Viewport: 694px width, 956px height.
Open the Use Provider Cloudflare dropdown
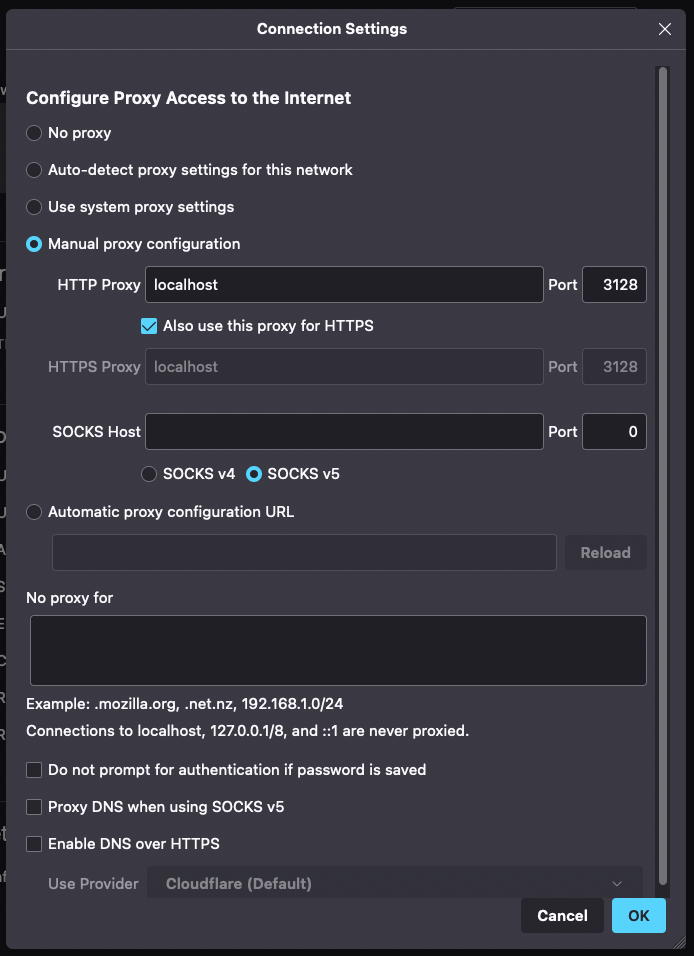(395, 884)
